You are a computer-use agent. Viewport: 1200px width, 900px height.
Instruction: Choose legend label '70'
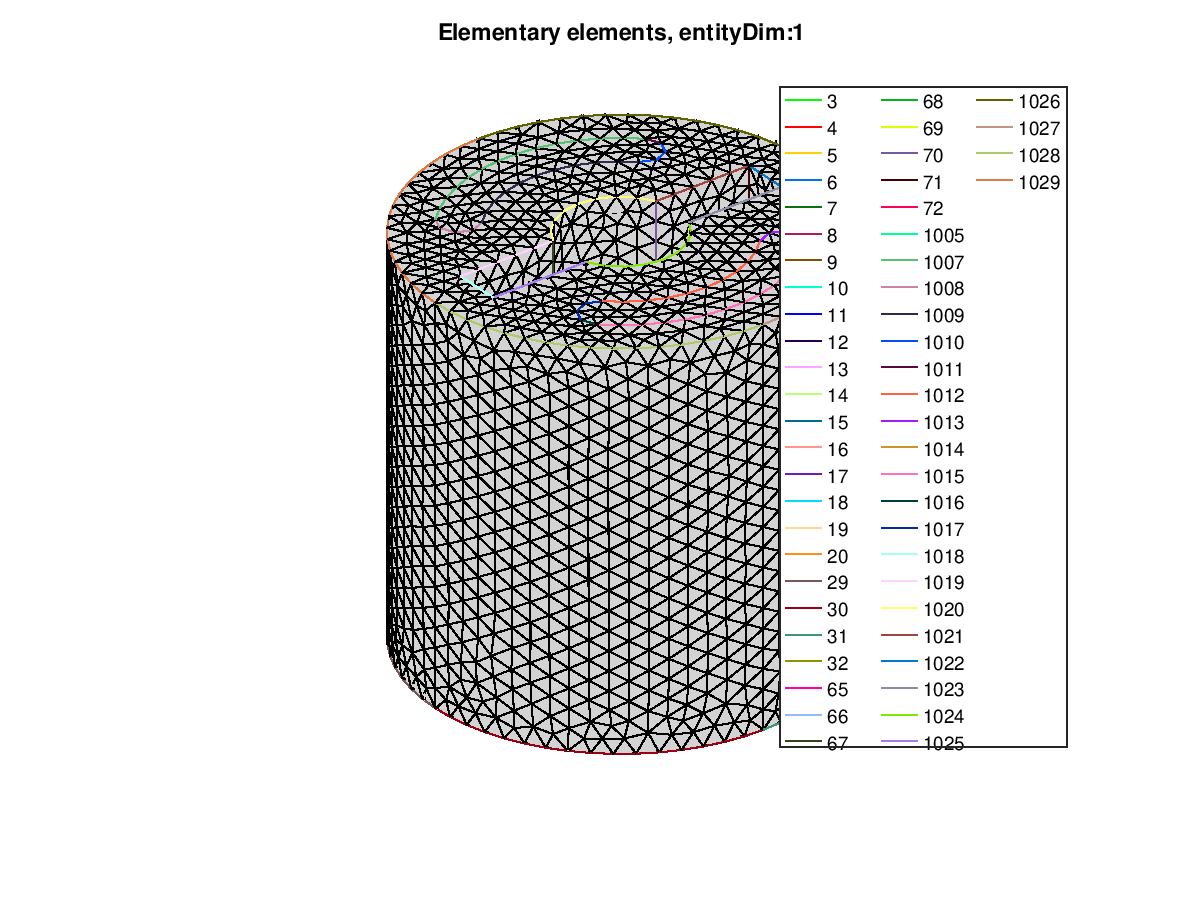933,156
